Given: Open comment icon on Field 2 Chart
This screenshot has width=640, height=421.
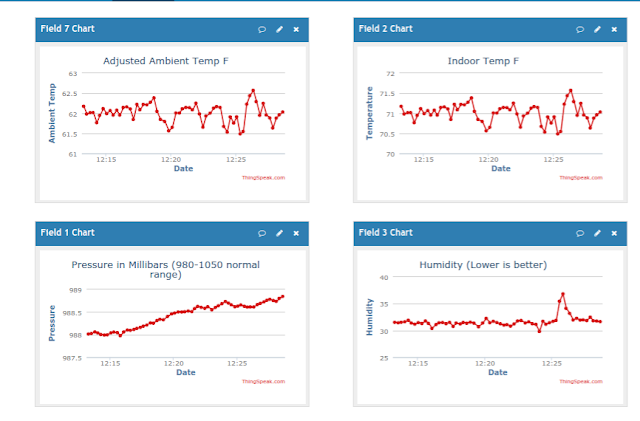Looking at the screenshot, I should tap(580, 29).
